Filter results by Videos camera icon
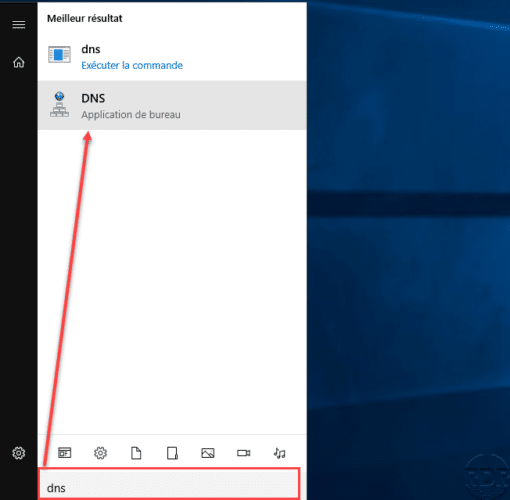Viewport: 510px width, 500px height. (x=244, y=453)
